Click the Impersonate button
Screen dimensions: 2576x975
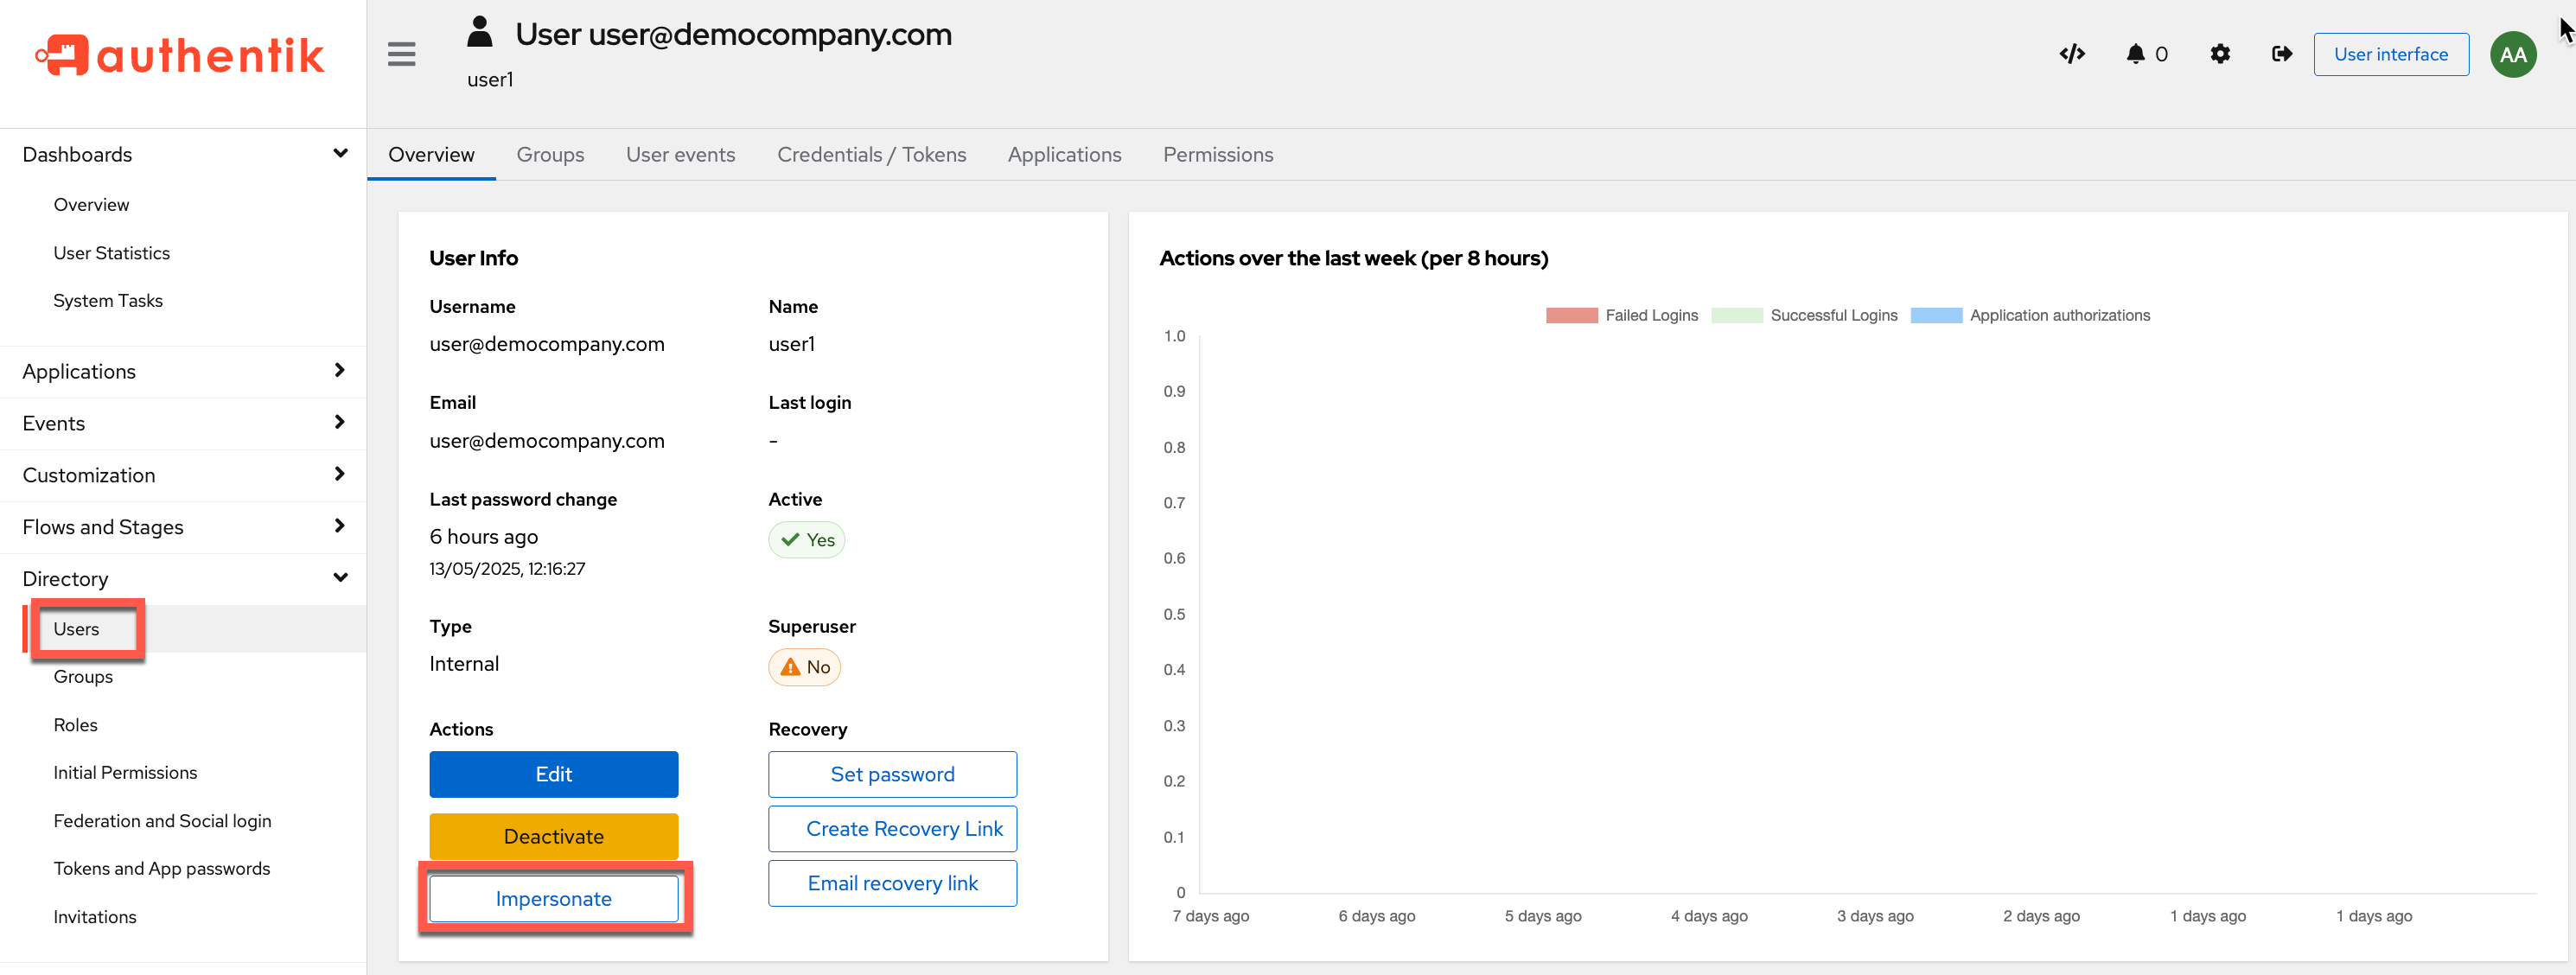click(553, 898)
